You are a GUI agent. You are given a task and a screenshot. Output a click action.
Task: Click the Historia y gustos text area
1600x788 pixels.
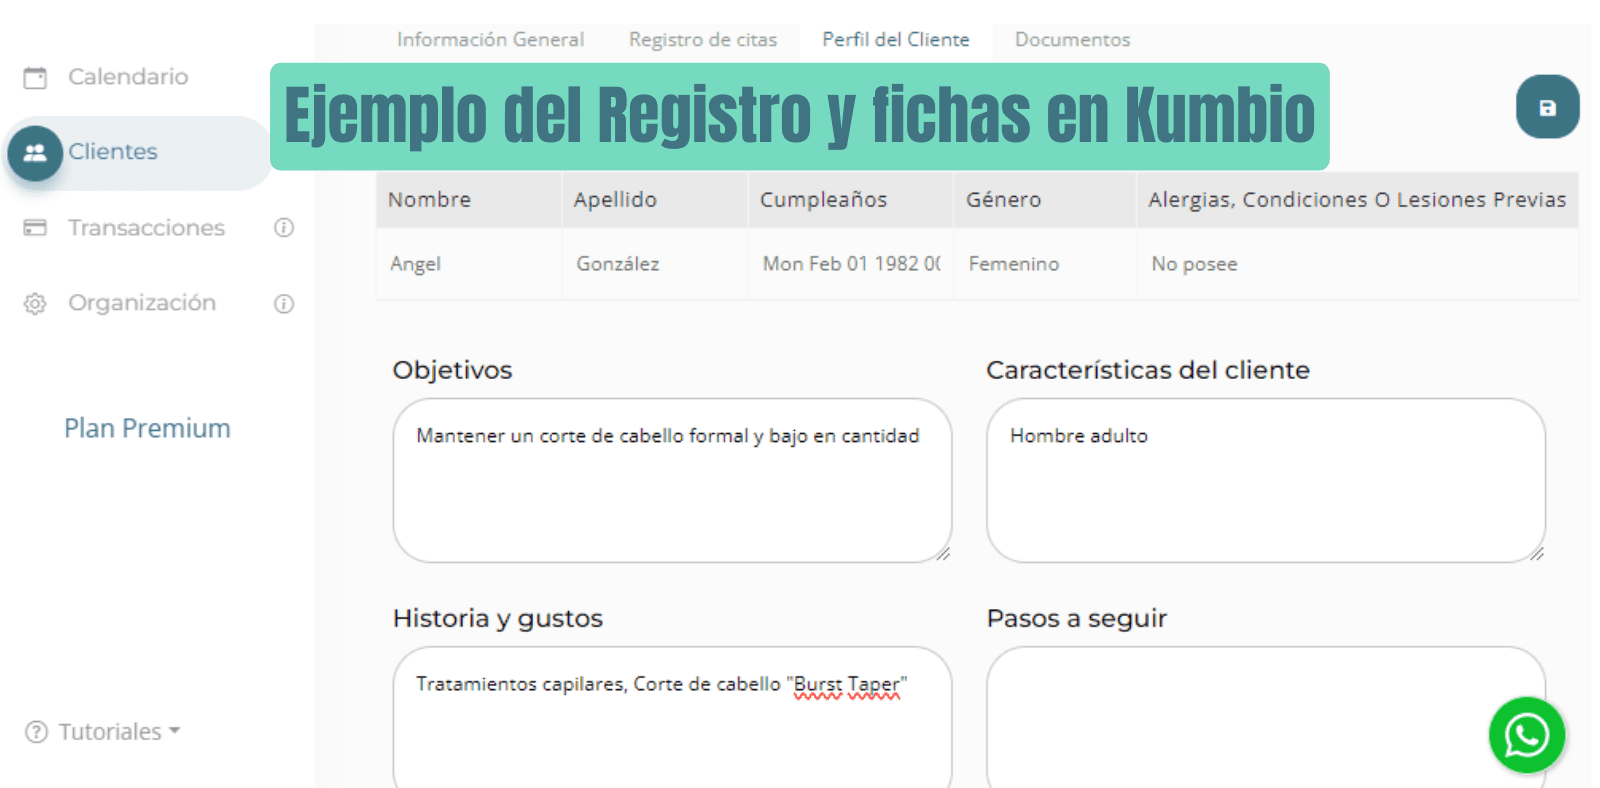[x=672, y=717]
